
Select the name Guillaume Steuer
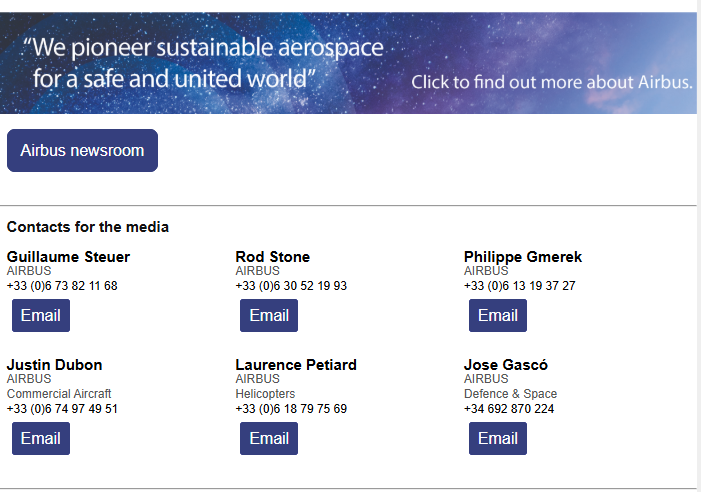(x=68, y=257)
